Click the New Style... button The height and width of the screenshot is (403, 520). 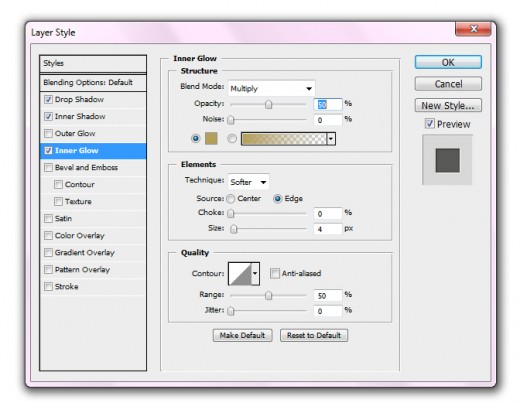click(x=448, y=105)
